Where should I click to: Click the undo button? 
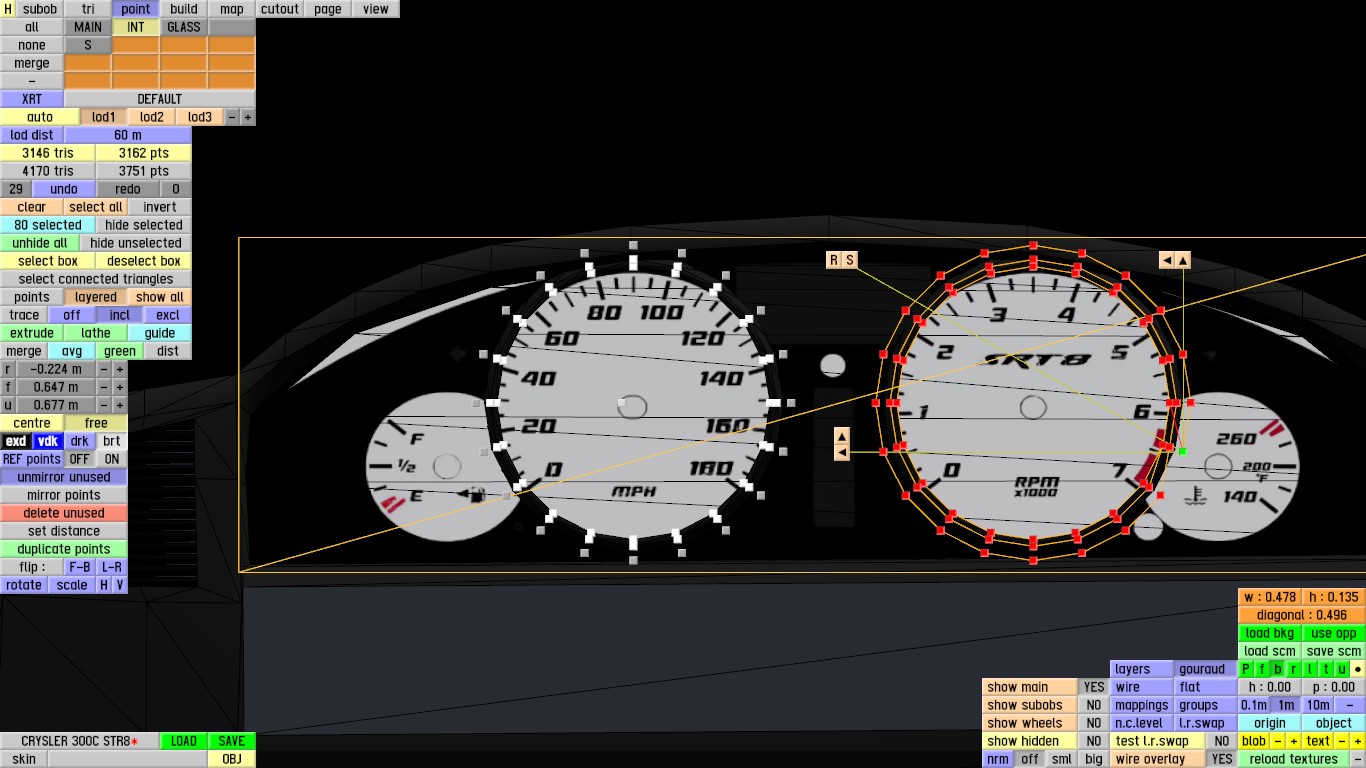(64, 189)
